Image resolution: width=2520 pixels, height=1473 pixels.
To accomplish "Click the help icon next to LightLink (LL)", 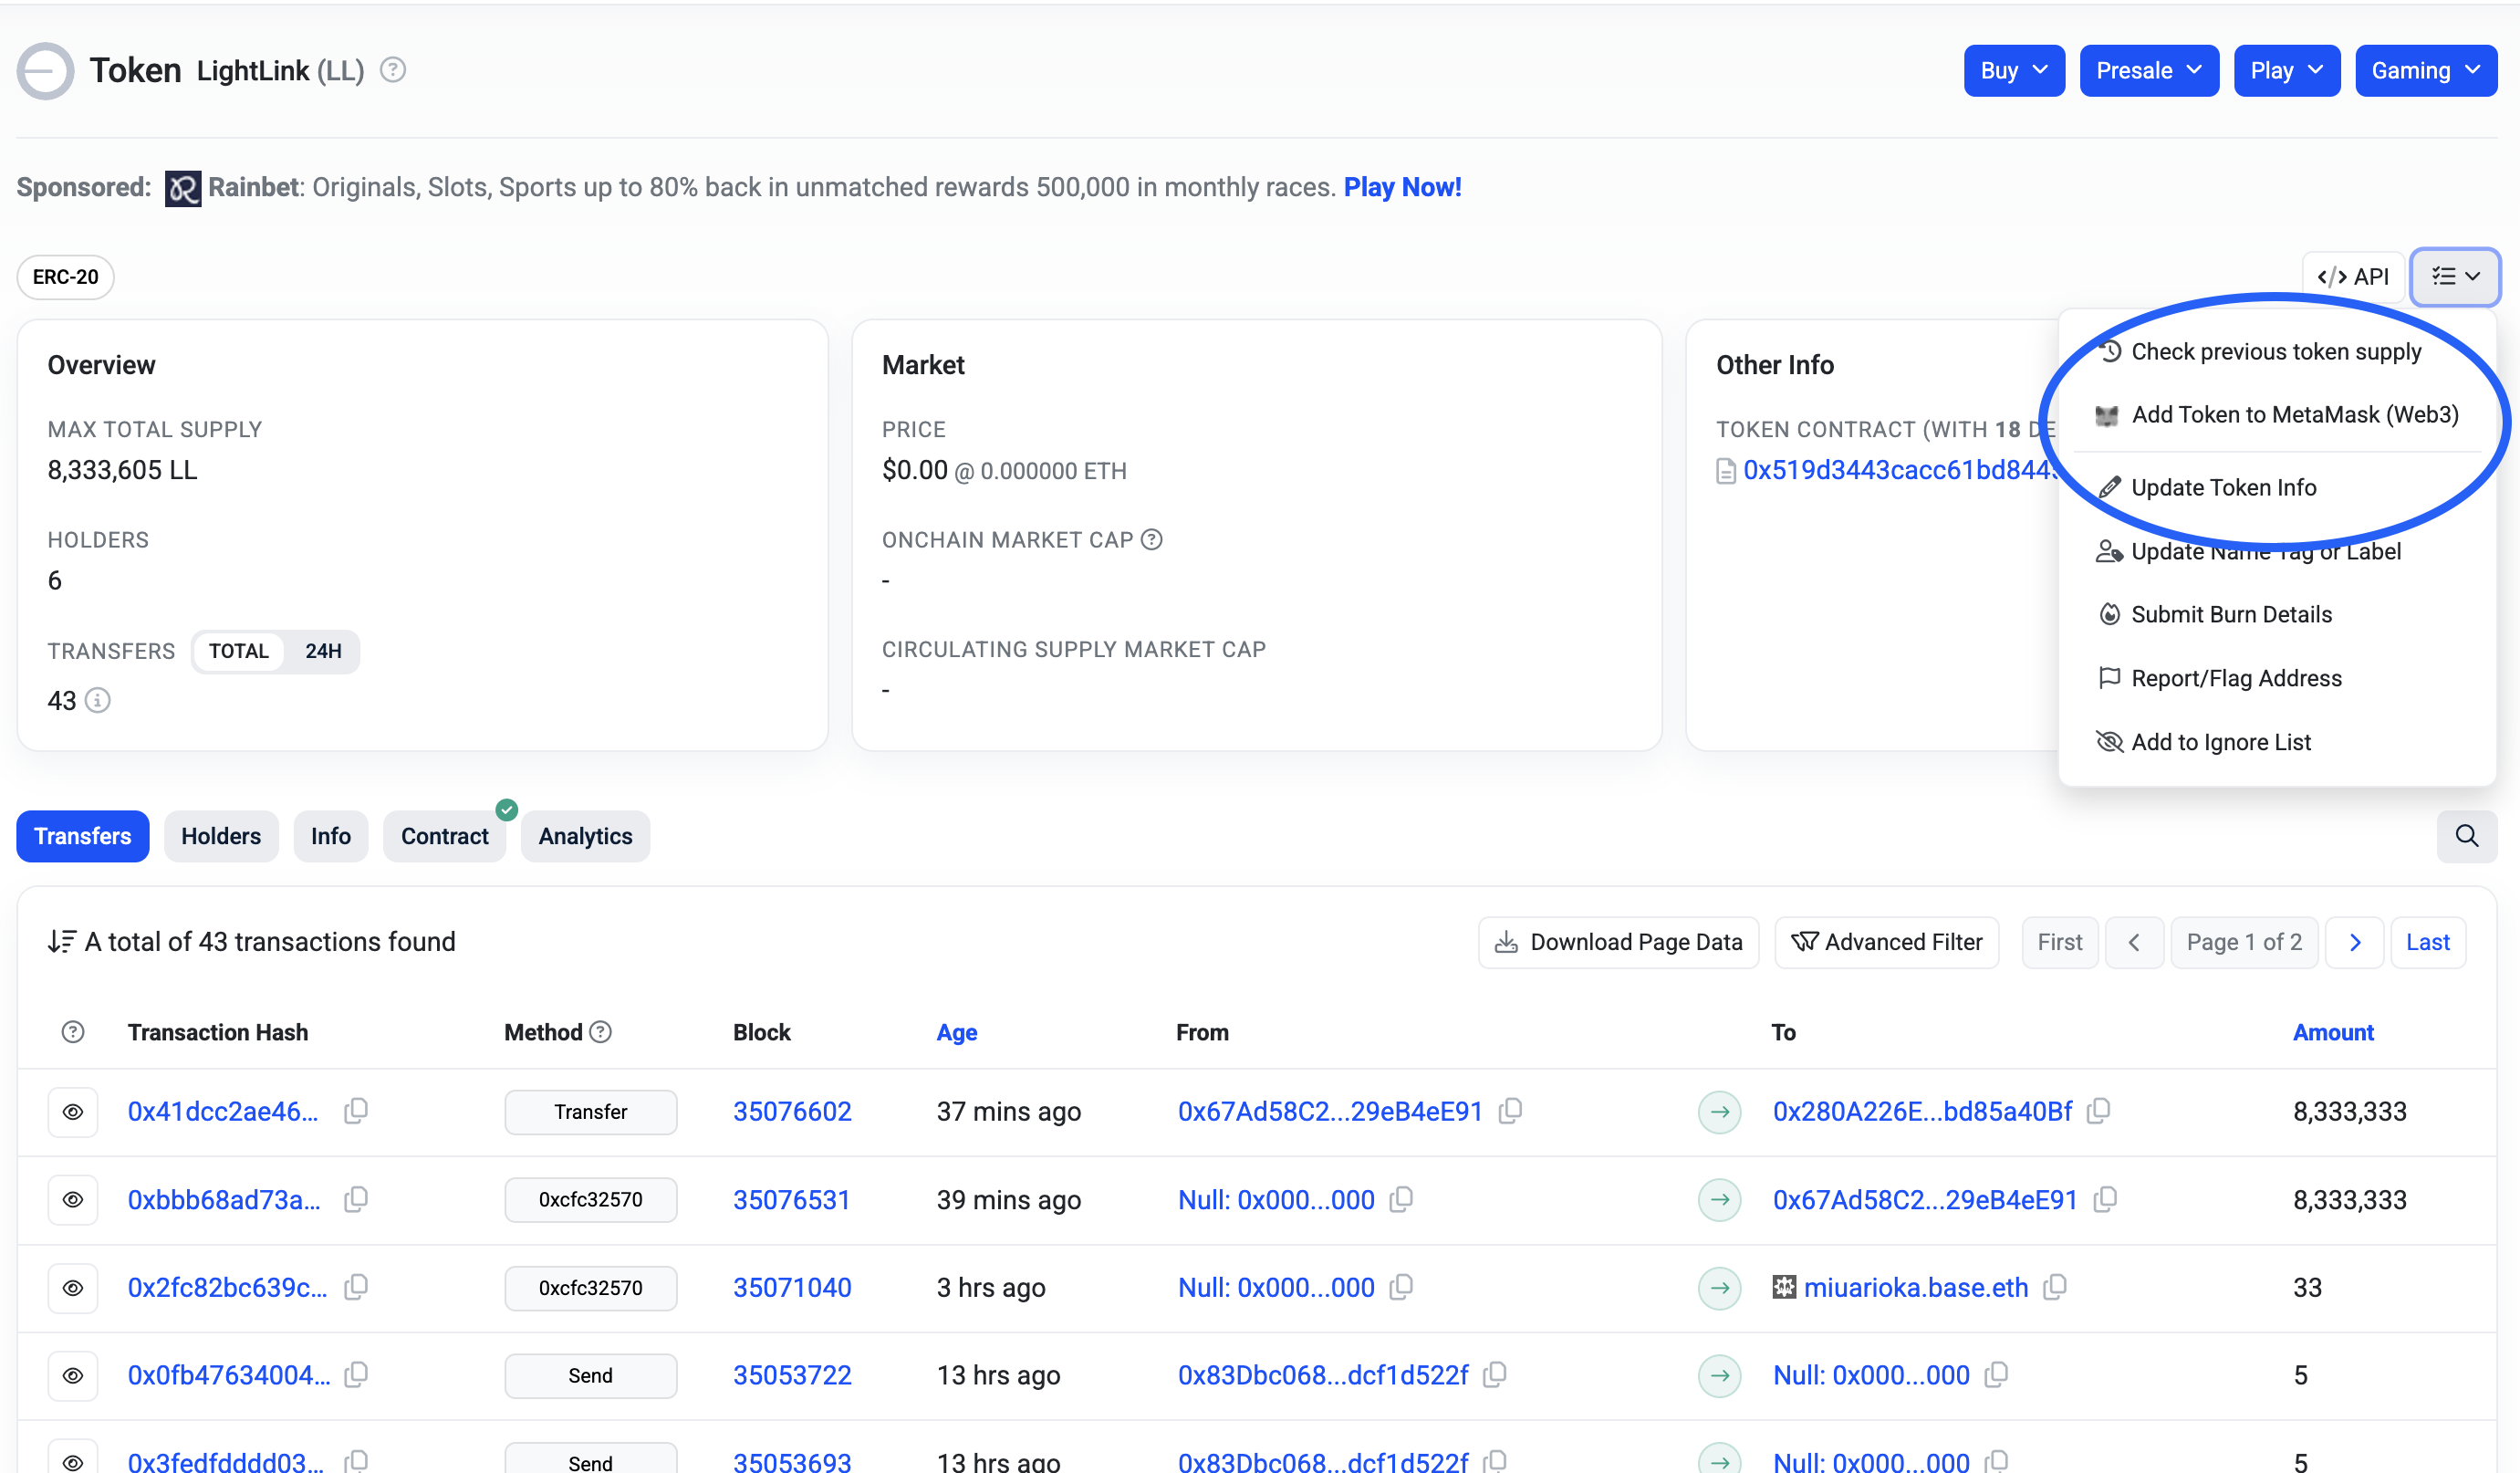I will tap(393, 70).
